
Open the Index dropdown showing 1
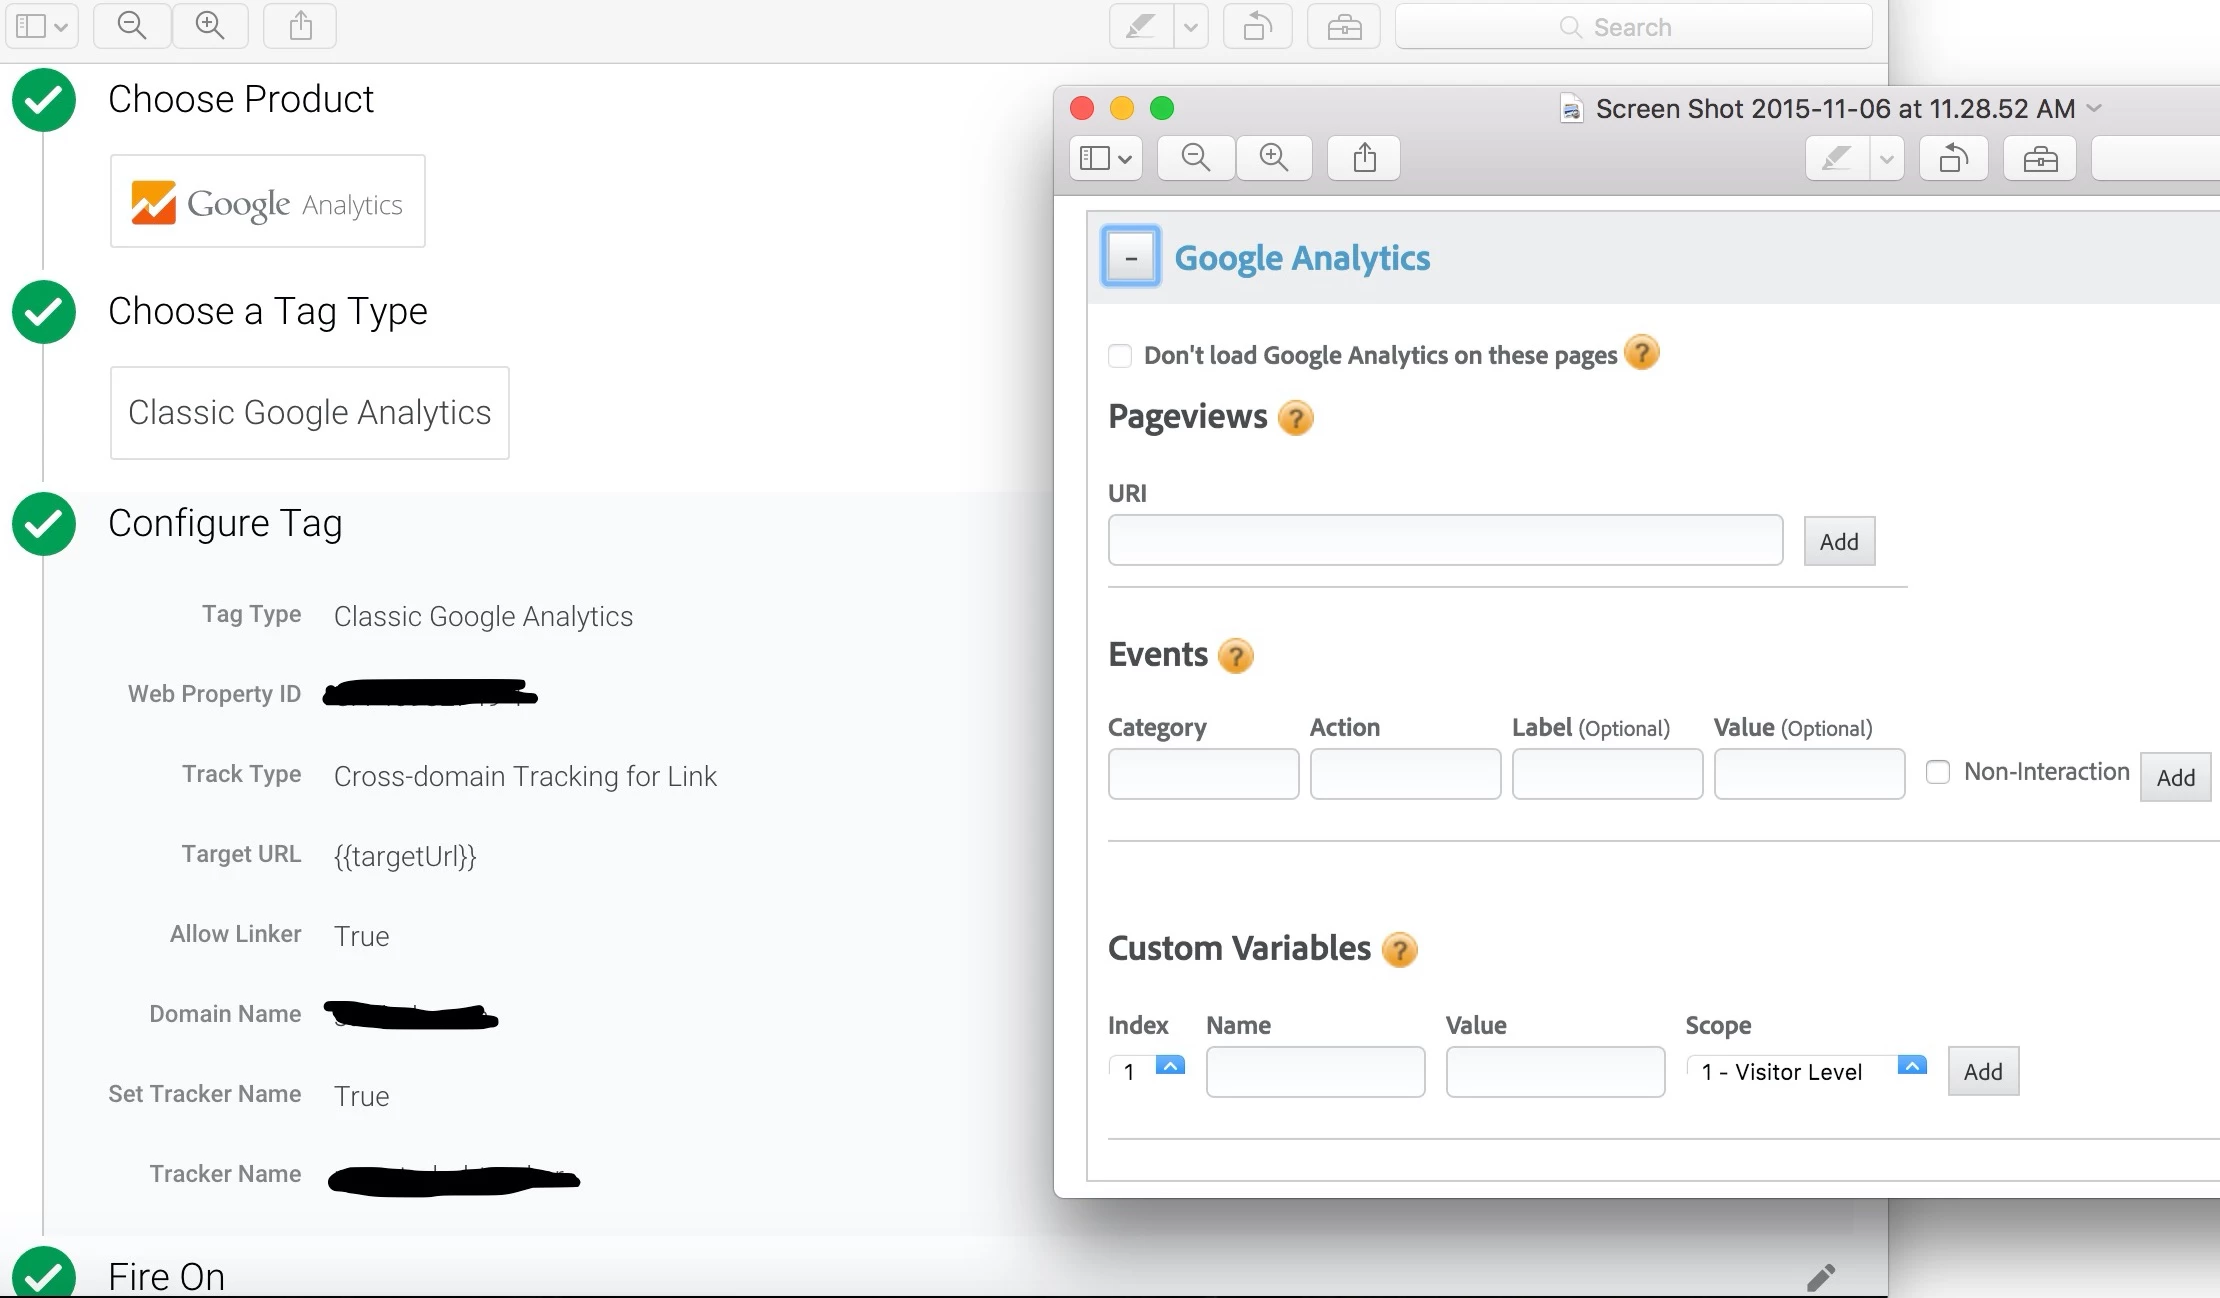(1147, 1071)
